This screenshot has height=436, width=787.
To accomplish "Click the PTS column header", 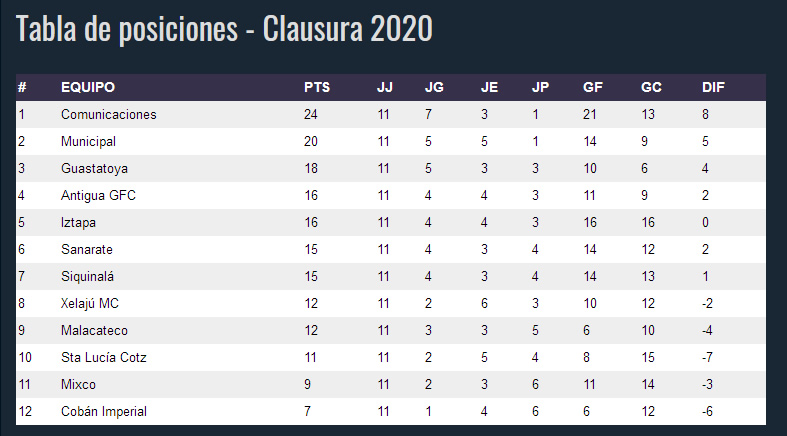I will [317, 87].
